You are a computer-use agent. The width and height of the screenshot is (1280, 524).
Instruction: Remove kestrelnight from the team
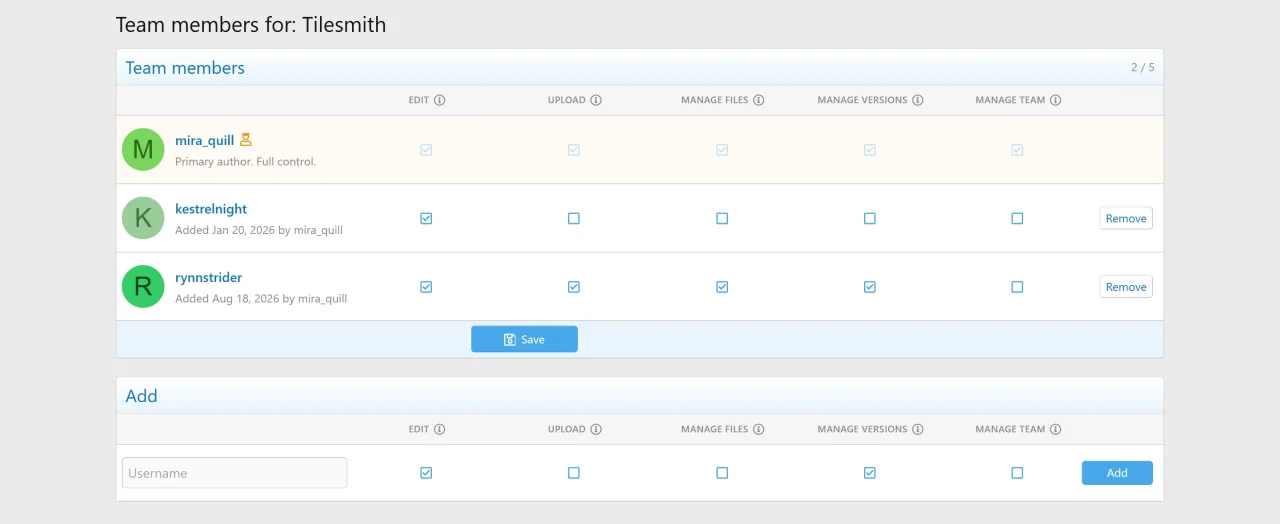(x=1126, y=218)
